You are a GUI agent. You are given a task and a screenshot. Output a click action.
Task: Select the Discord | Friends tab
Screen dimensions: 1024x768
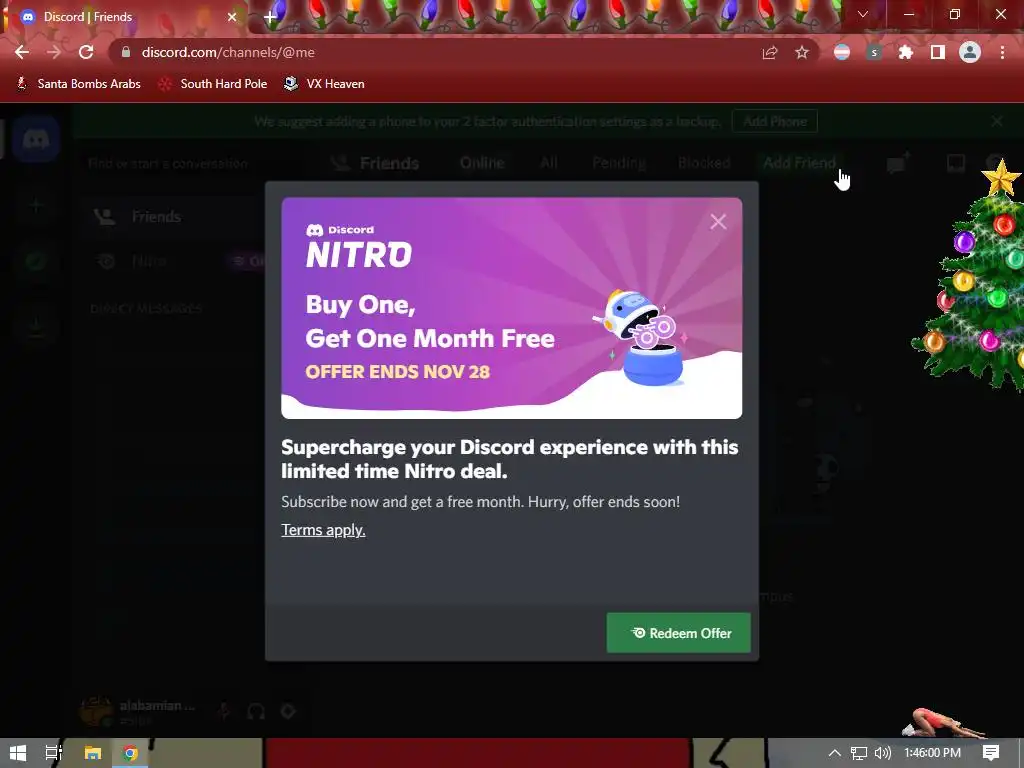point(124,17)
